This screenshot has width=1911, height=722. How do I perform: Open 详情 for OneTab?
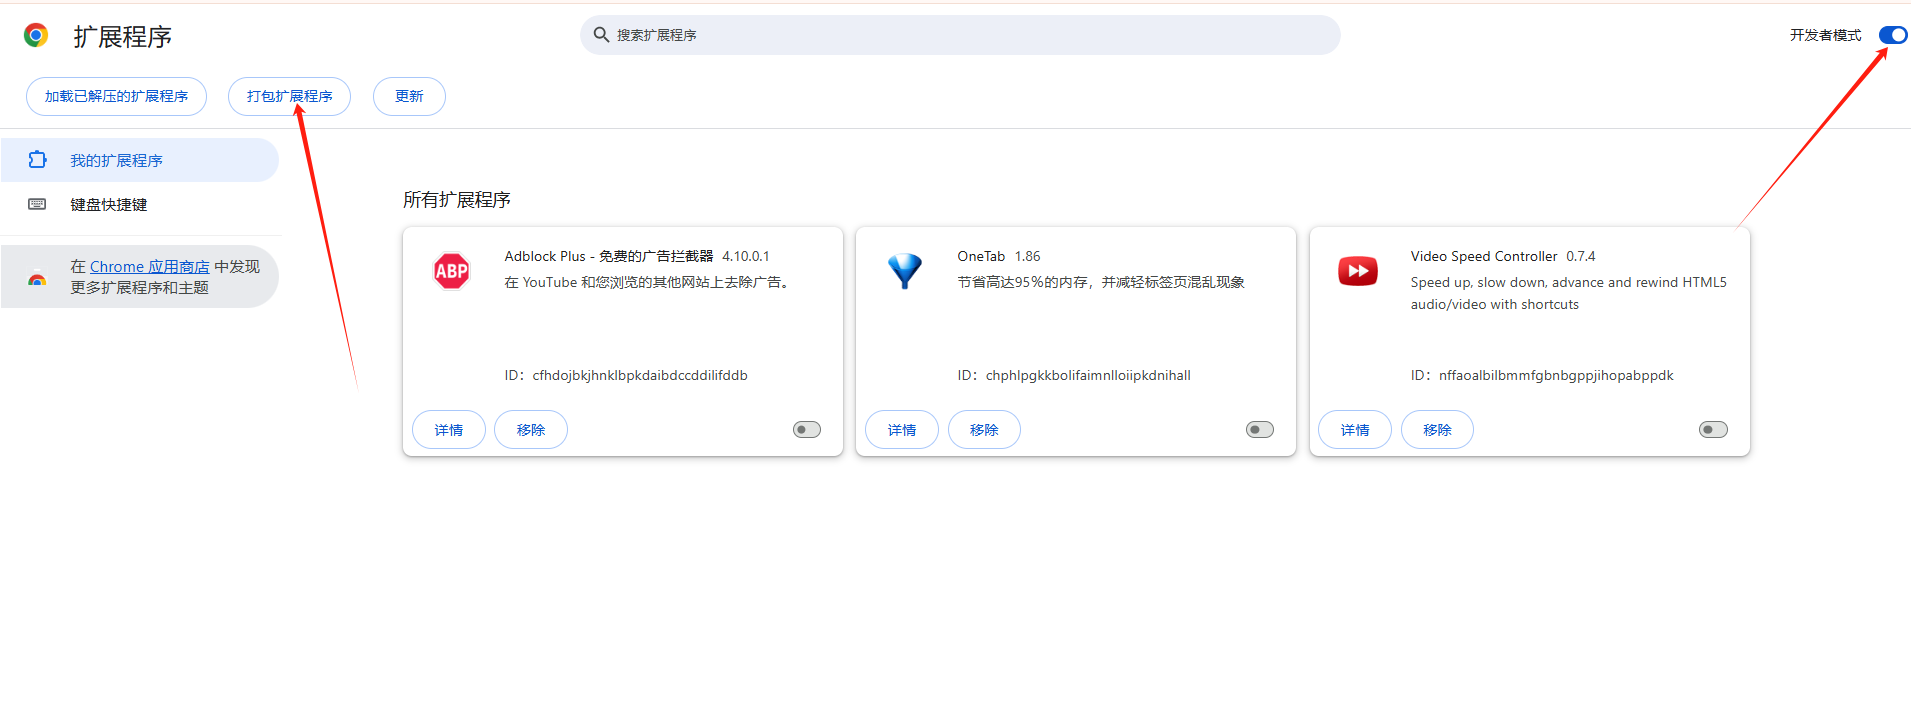click(902, 430)
